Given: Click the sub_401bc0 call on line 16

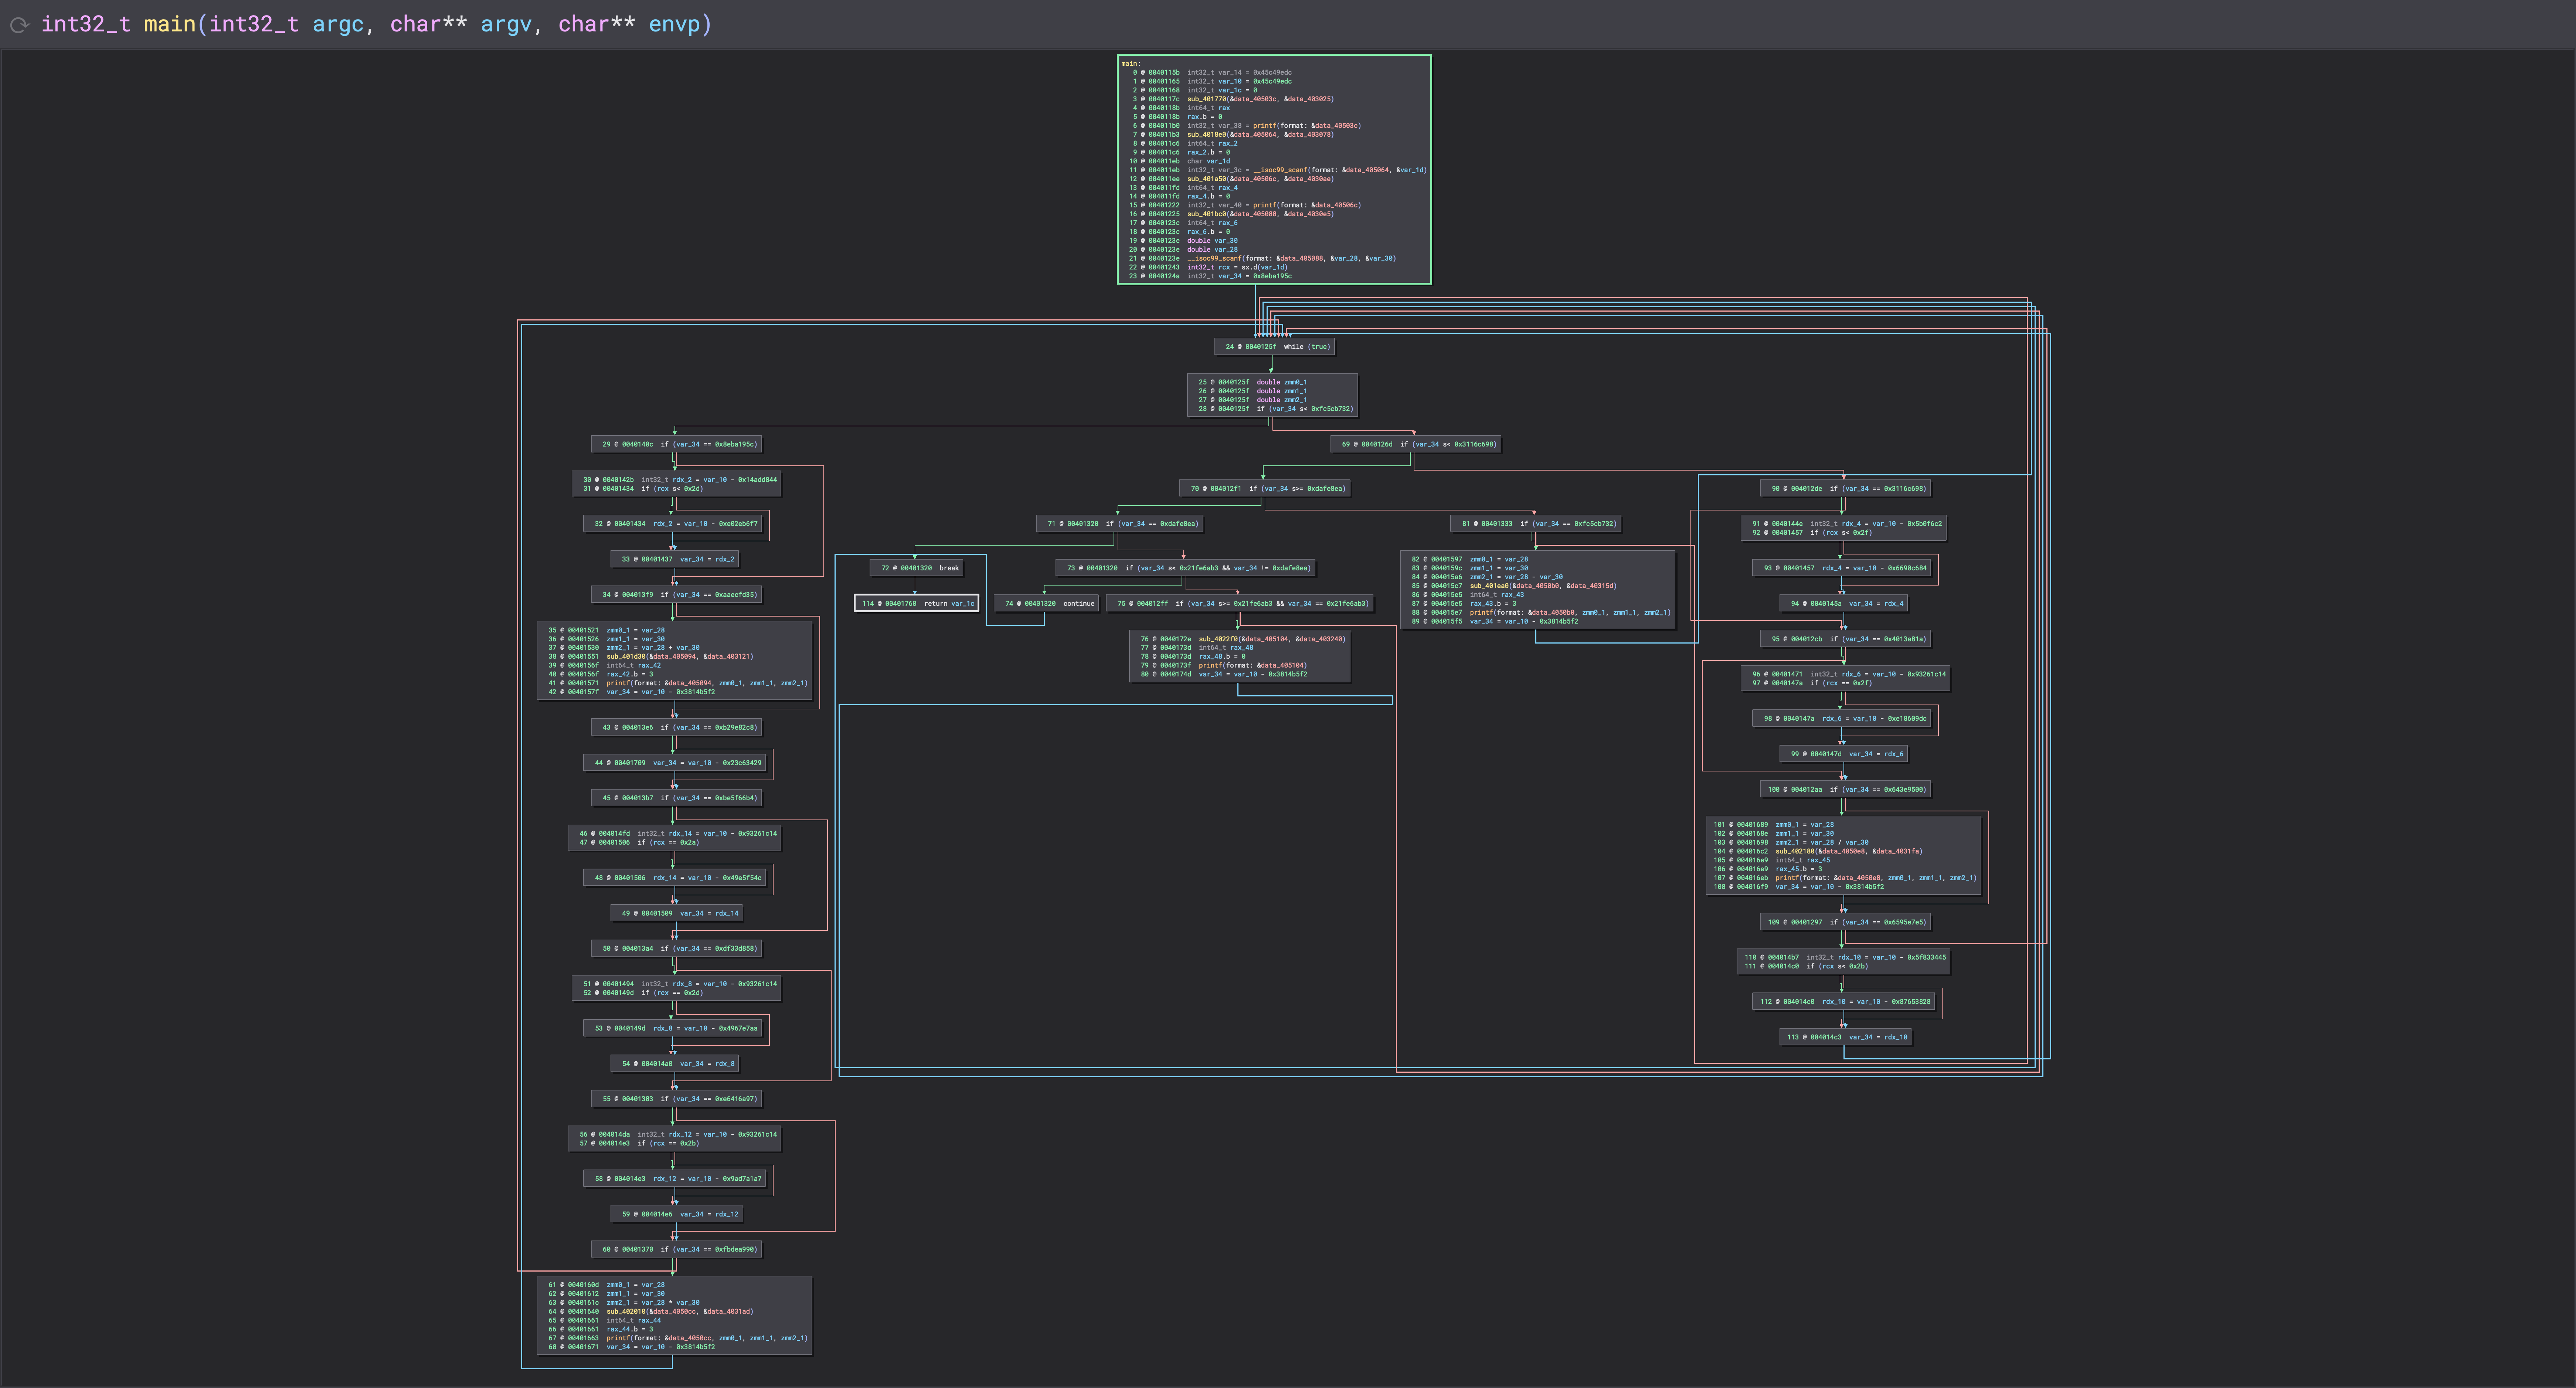Looking at the screenshot, I should [x=1207, y=214].
